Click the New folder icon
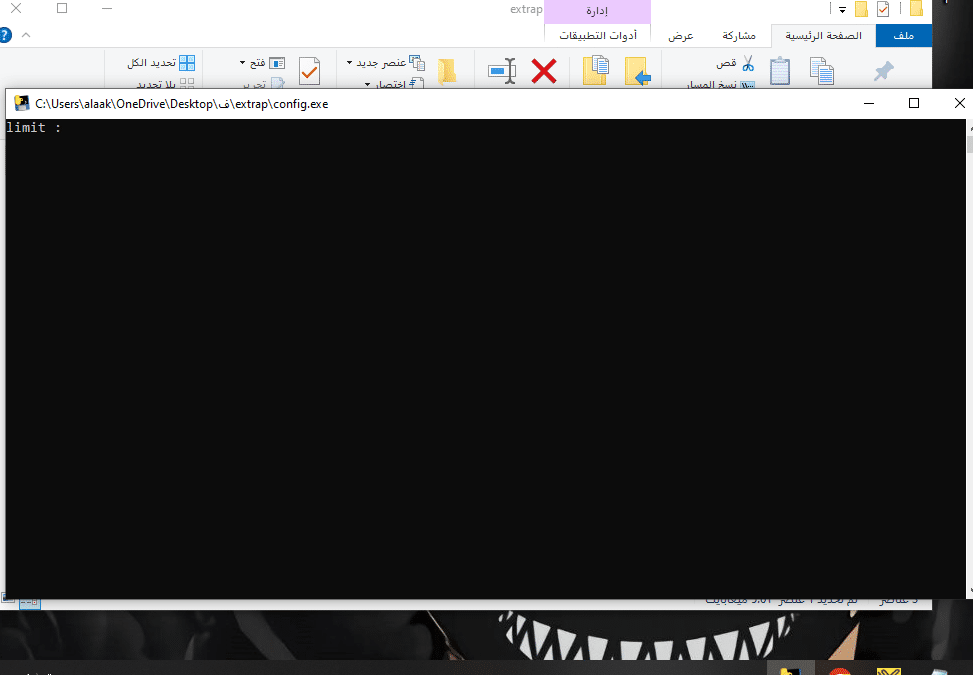The height and width of the screenshot is (675, 973). tap(447, 71)
